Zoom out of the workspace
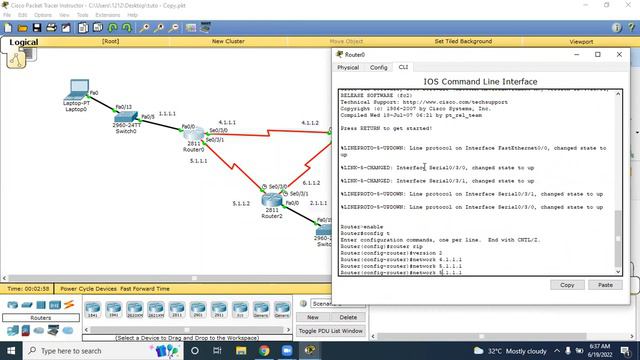Image resolution: width=640 pixels, height=360 pixels. coord(173,28)
